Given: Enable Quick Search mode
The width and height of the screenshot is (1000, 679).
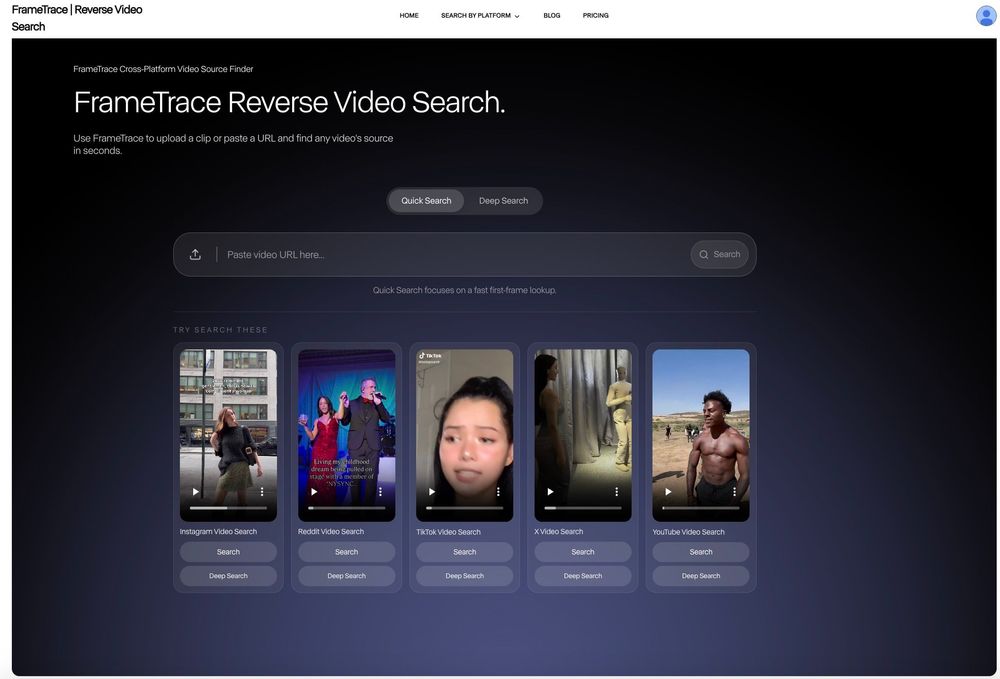Looking at the screenshot, I should 426,198.
